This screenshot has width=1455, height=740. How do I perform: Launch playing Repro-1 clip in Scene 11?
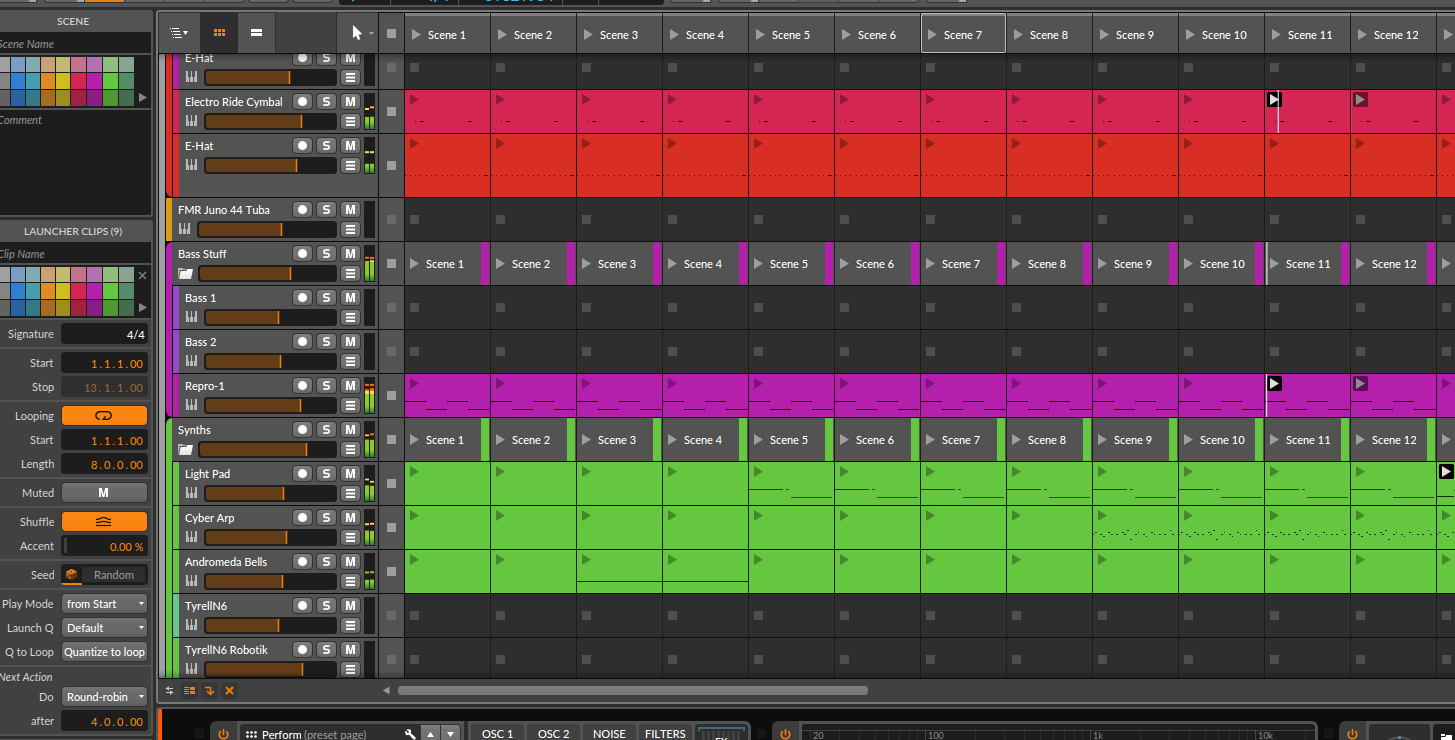coord(1275,383)
